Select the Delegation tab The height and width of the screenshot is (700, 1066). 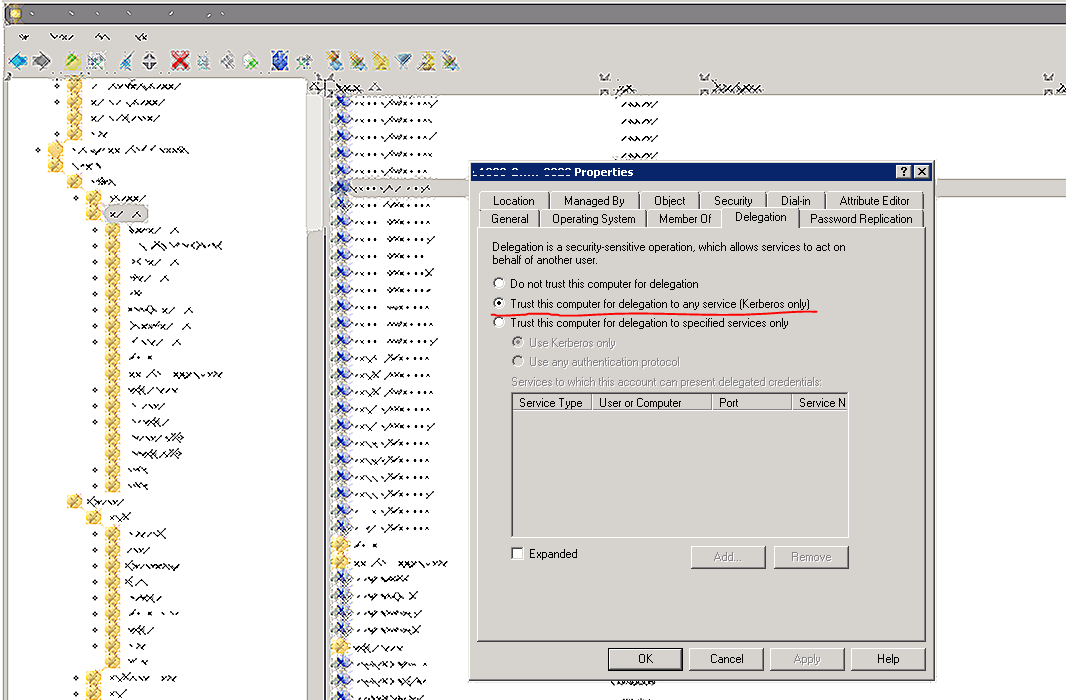tap(760, 217)
